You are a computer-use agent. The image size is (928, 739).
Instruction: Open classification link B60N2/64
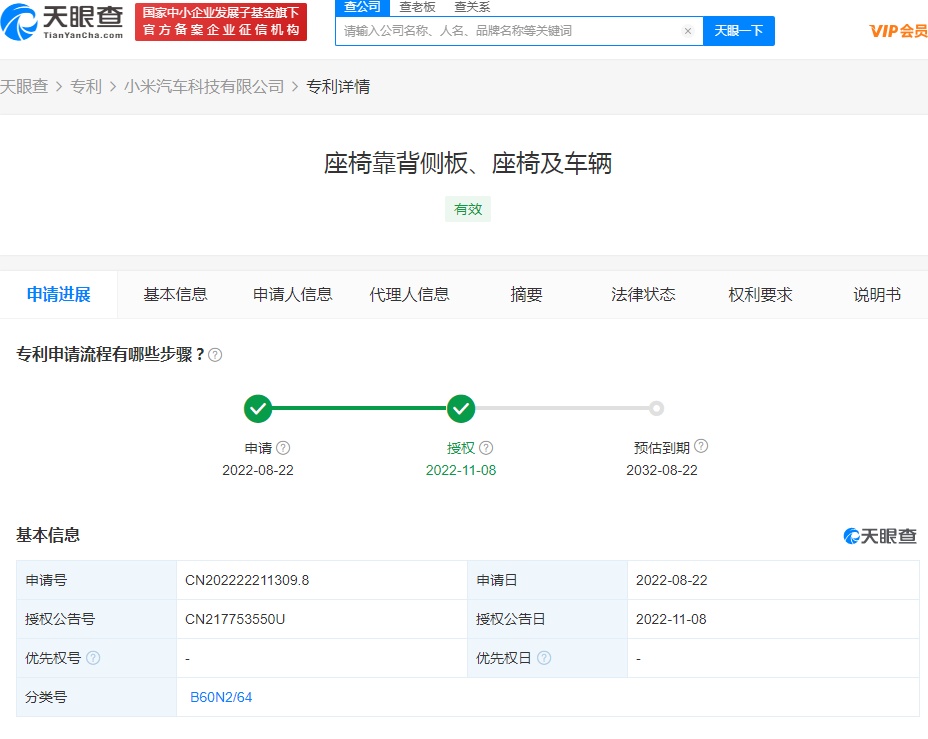click(x=221, y=697)
